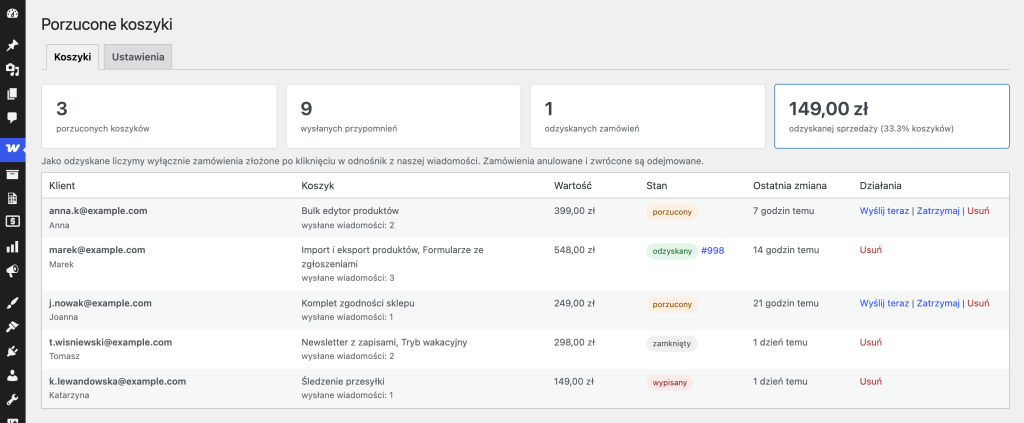Open Comments speech bubble sidebar icon

pyautogui.click(x=12, y=118)
